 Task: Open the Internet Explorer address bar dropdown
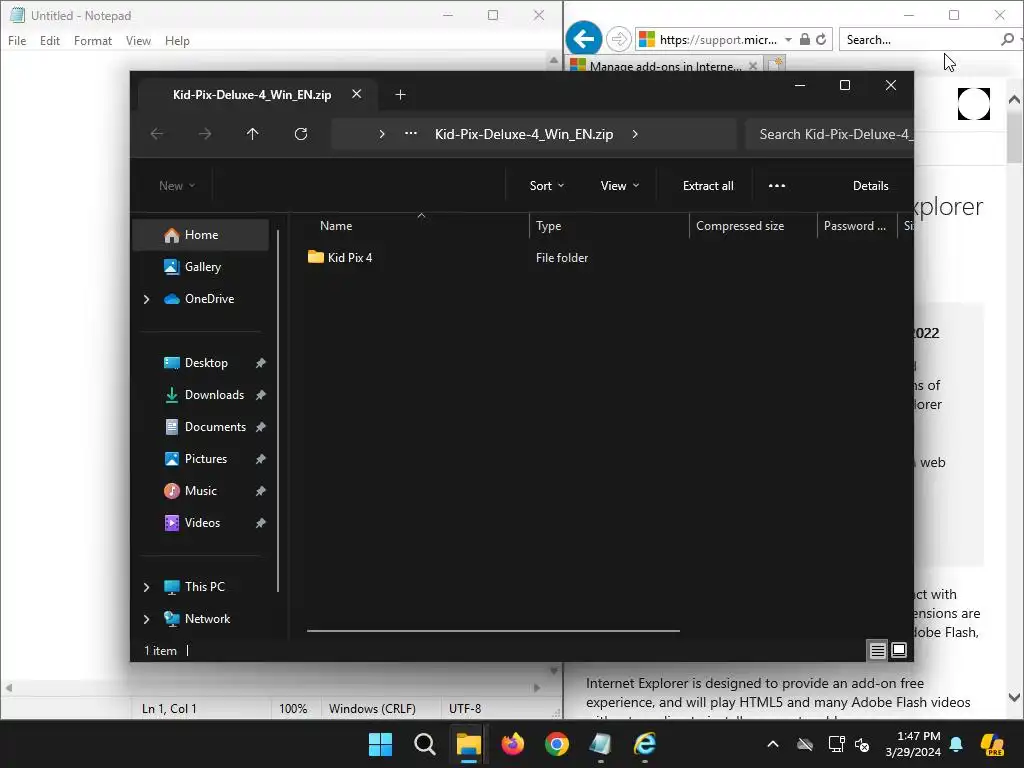[x=788, y=40]
